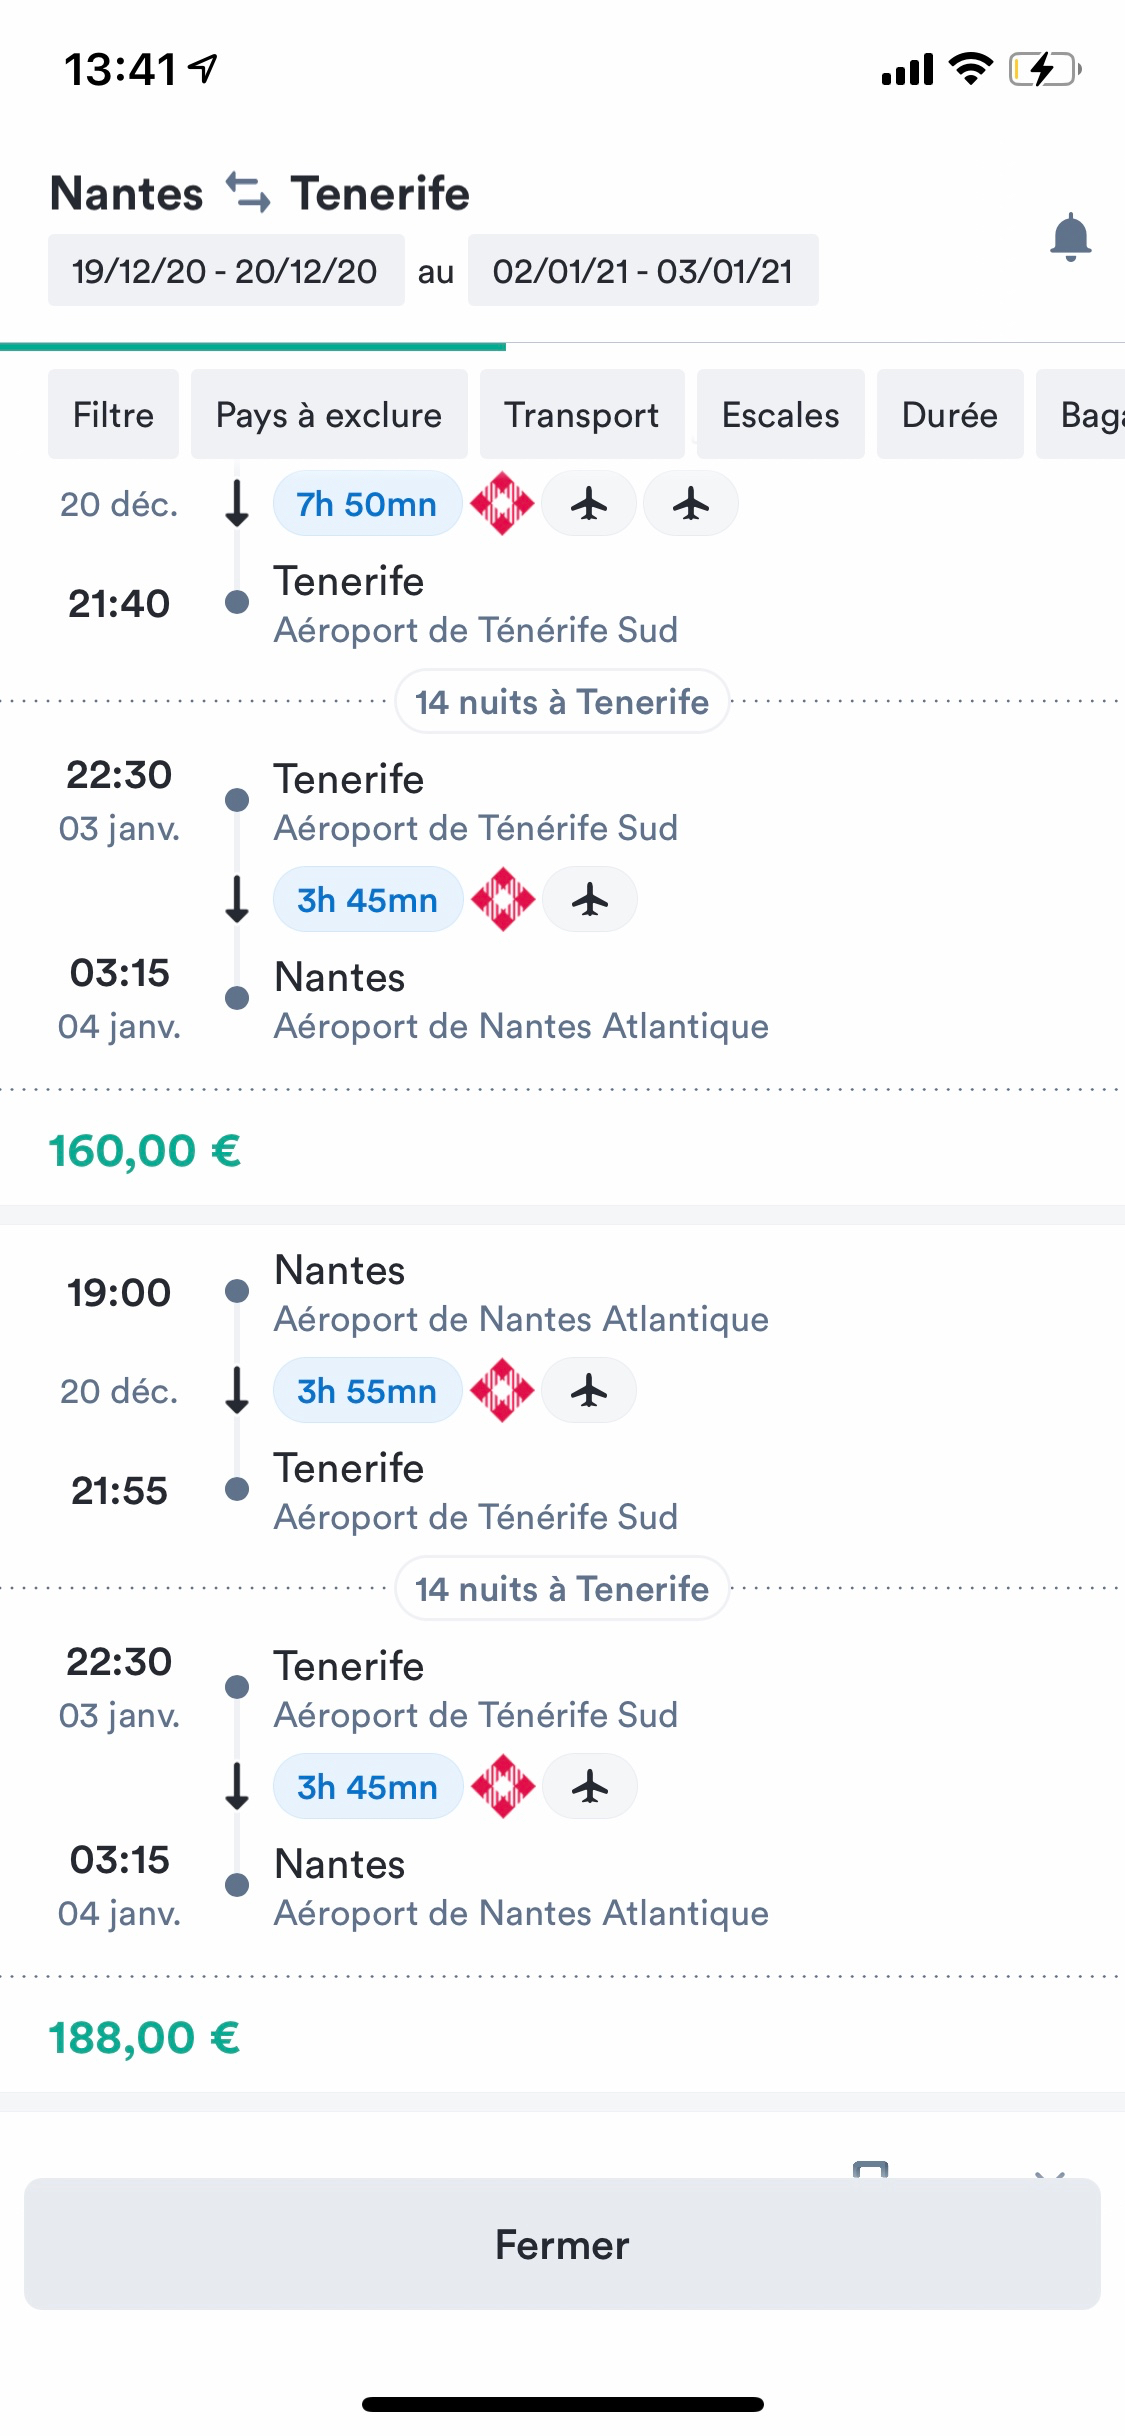
Task: Tap Volotea logo on 3h 55mn flight
Action: click(x=502, y=1390)
